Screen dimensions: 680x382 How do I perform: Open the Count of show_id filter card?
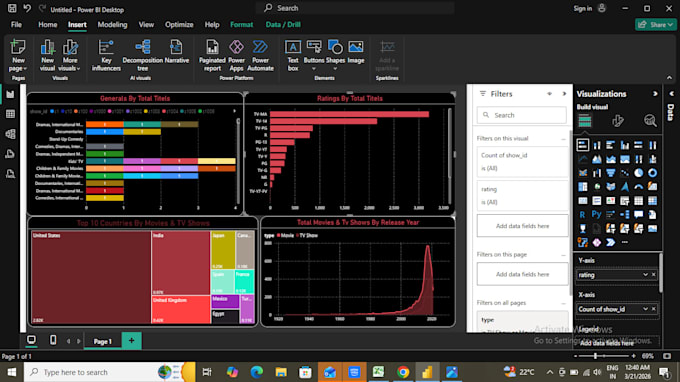point(522,162)
